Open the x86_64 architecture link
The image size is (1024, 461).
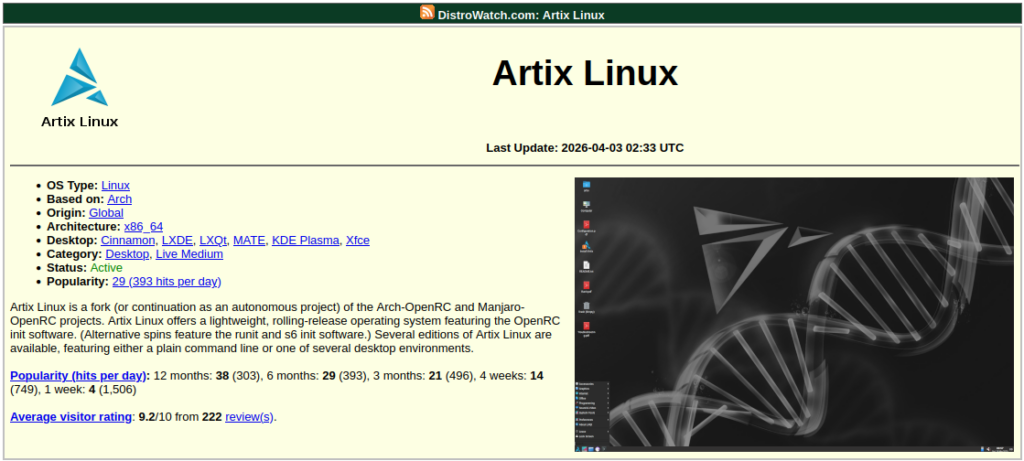[143, 227]
